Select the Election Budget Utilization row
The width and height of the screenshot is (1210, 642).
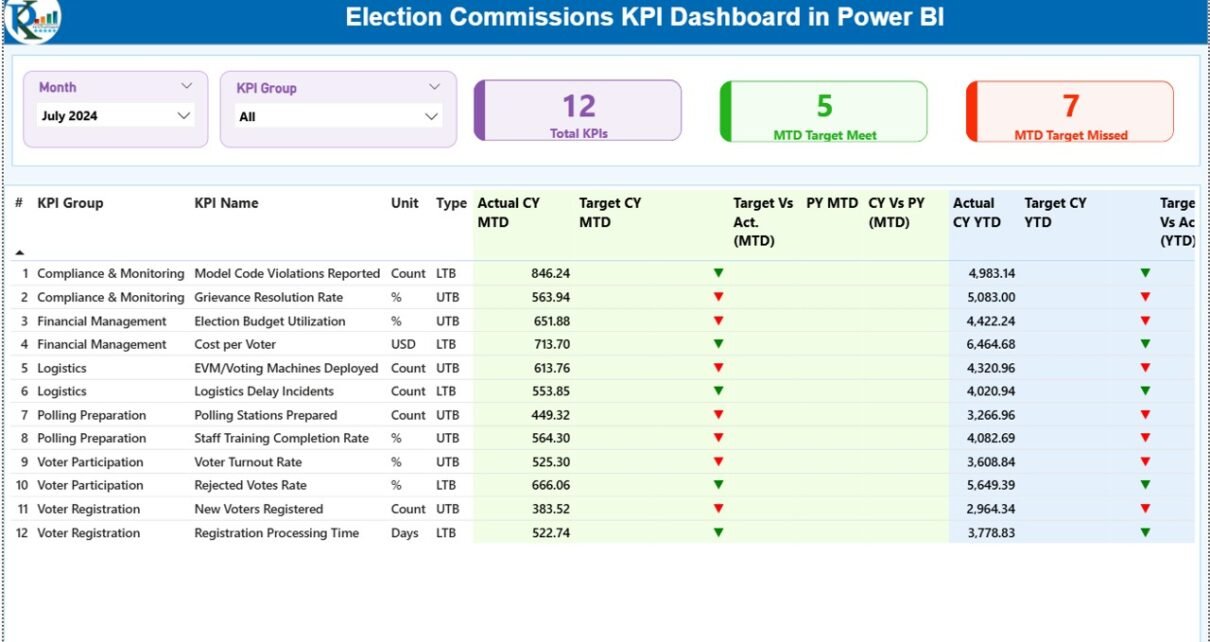[269, 321]
